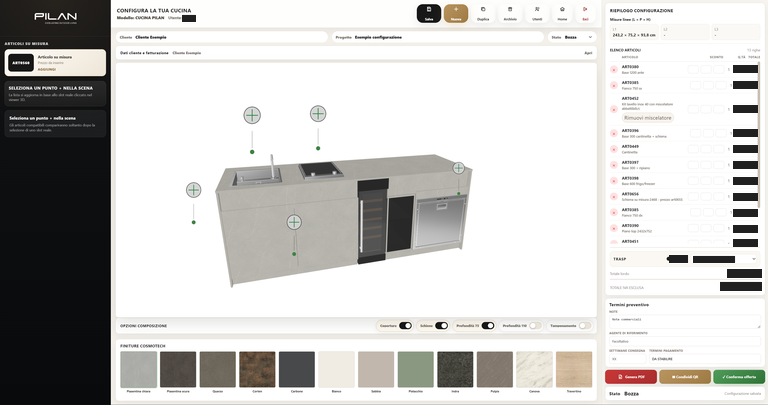
Task: Click Aggiungi for Articolo su misura
Action: coord(47,70)
